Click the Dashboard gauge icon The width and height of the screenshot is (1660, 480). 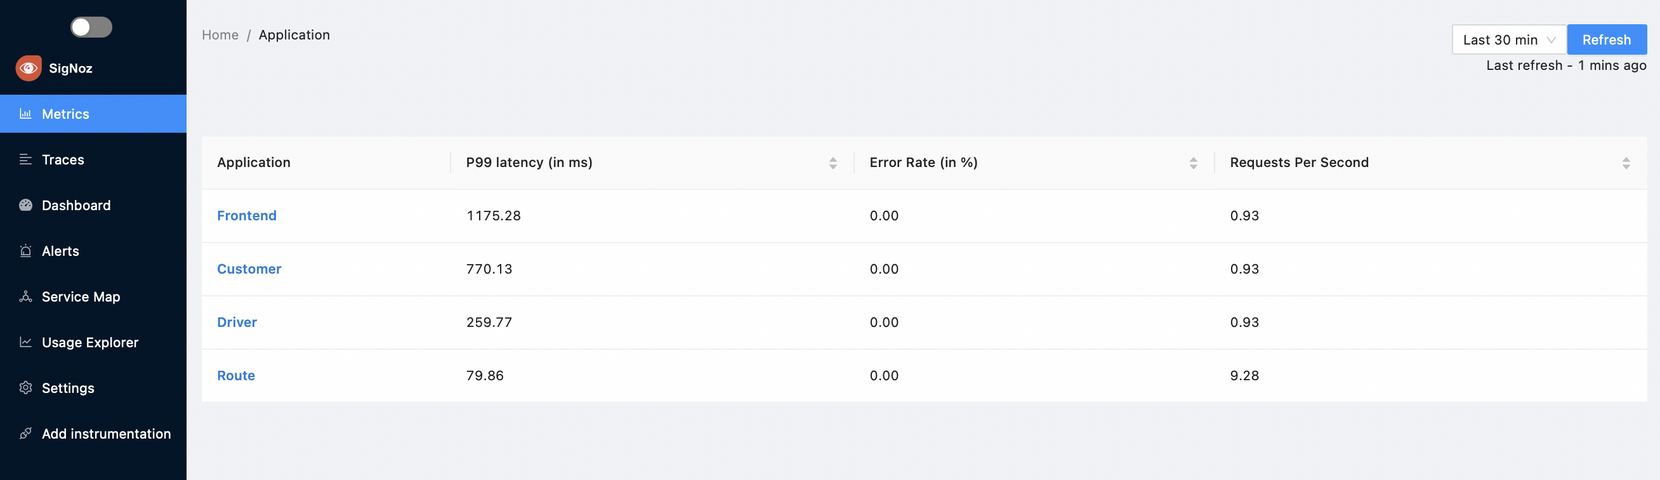click(x=26, y=205)
